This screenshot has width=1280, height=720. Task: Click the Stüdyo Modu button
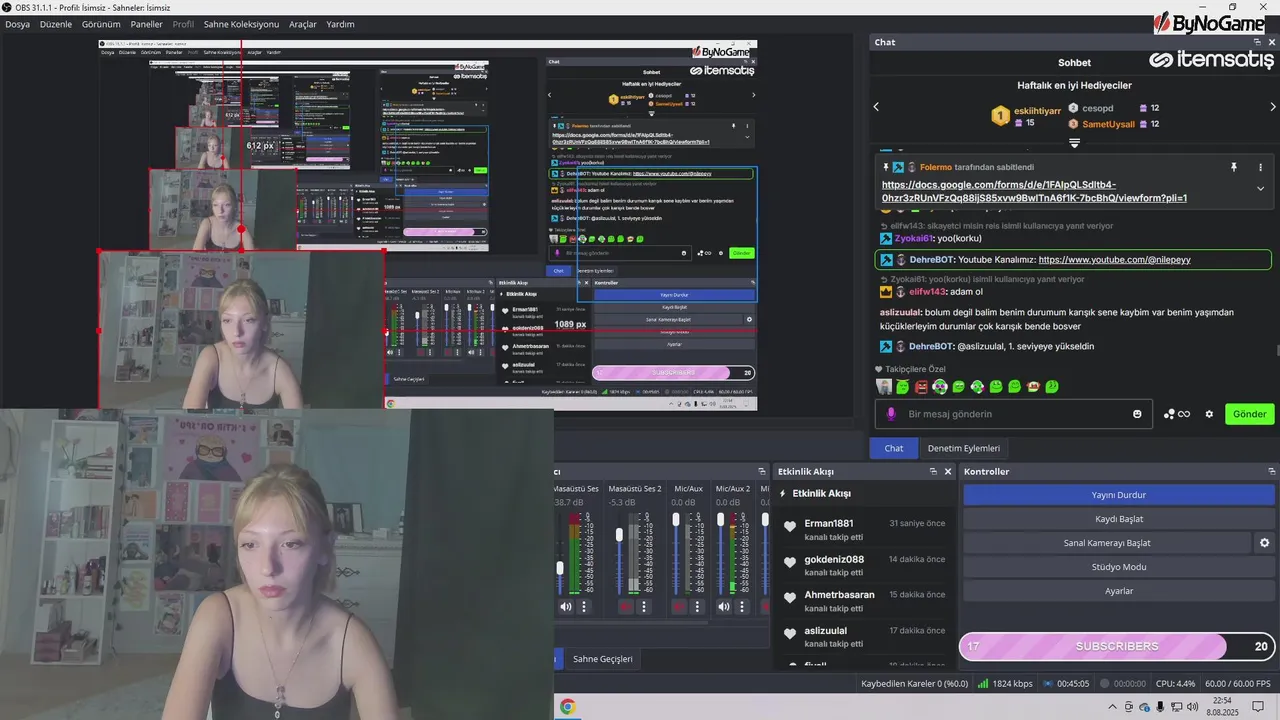(1118, 567)
